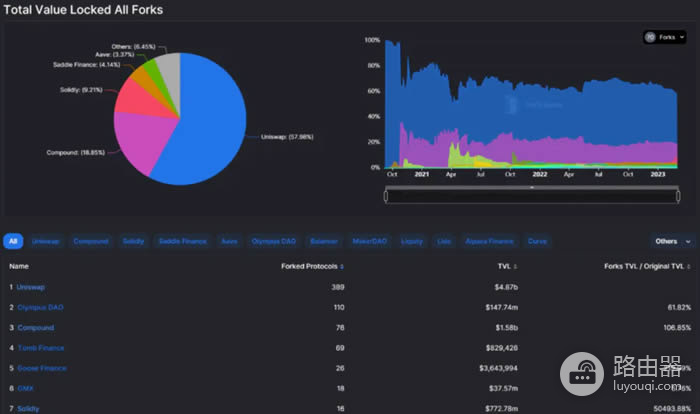700x414 pixels.
Task: Expand the Others dropdown
Action: (672, 241)
